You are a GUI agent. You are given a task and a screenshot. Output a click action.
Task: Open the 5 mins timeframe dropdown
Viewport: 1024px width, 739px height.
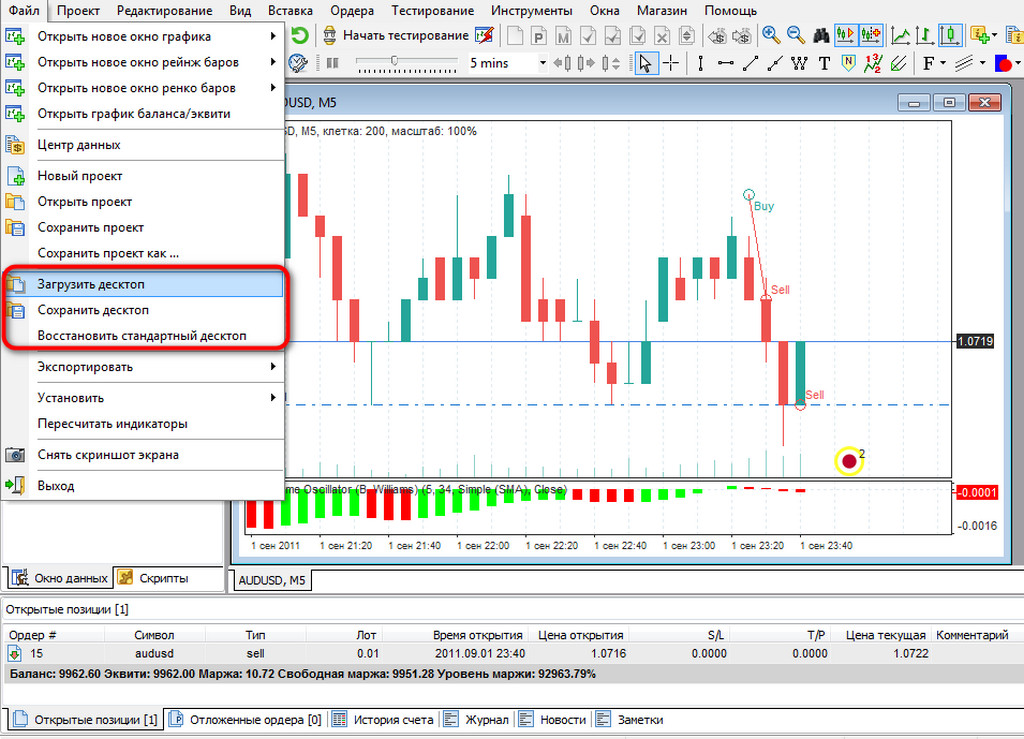tap(543, 62)
